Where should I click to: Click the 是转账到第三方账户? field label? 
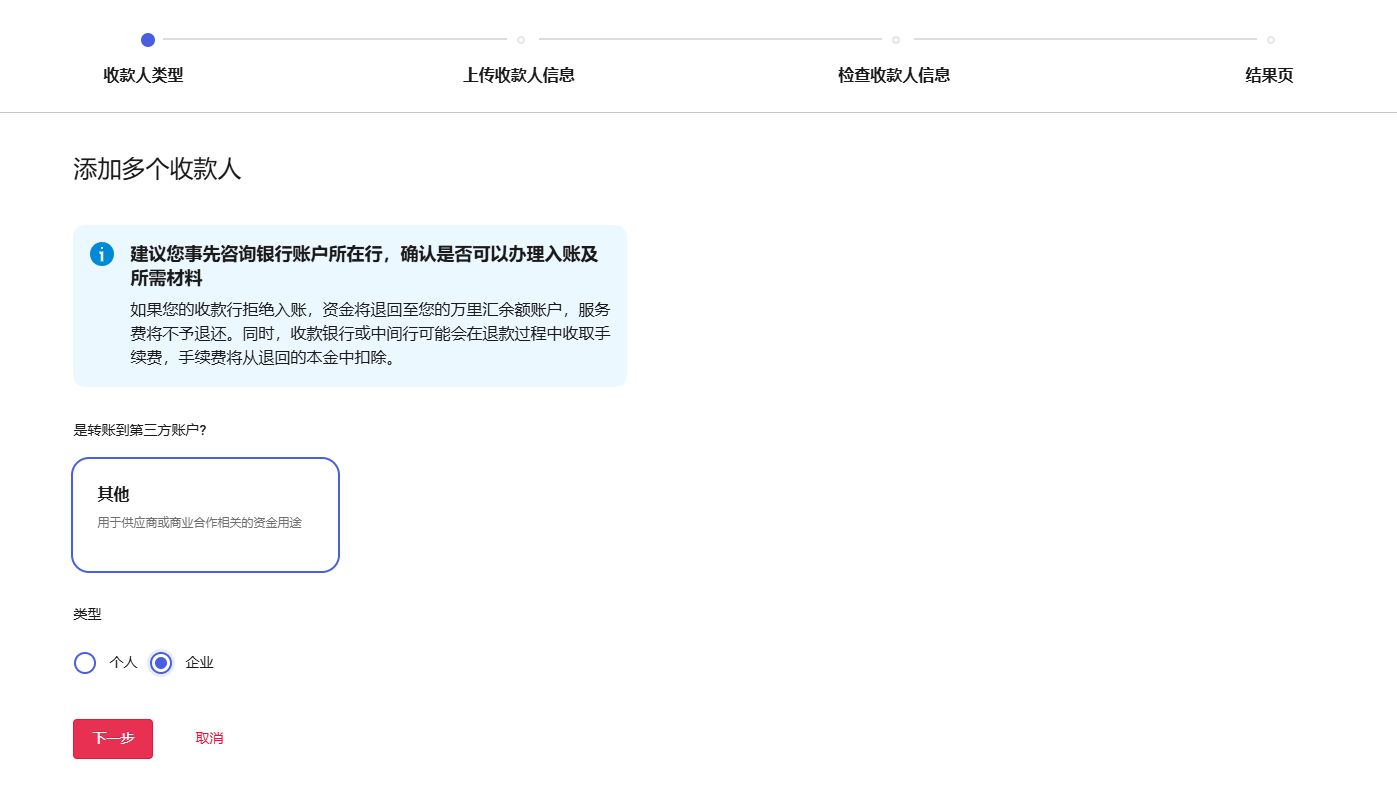click(x=140, y=430)
